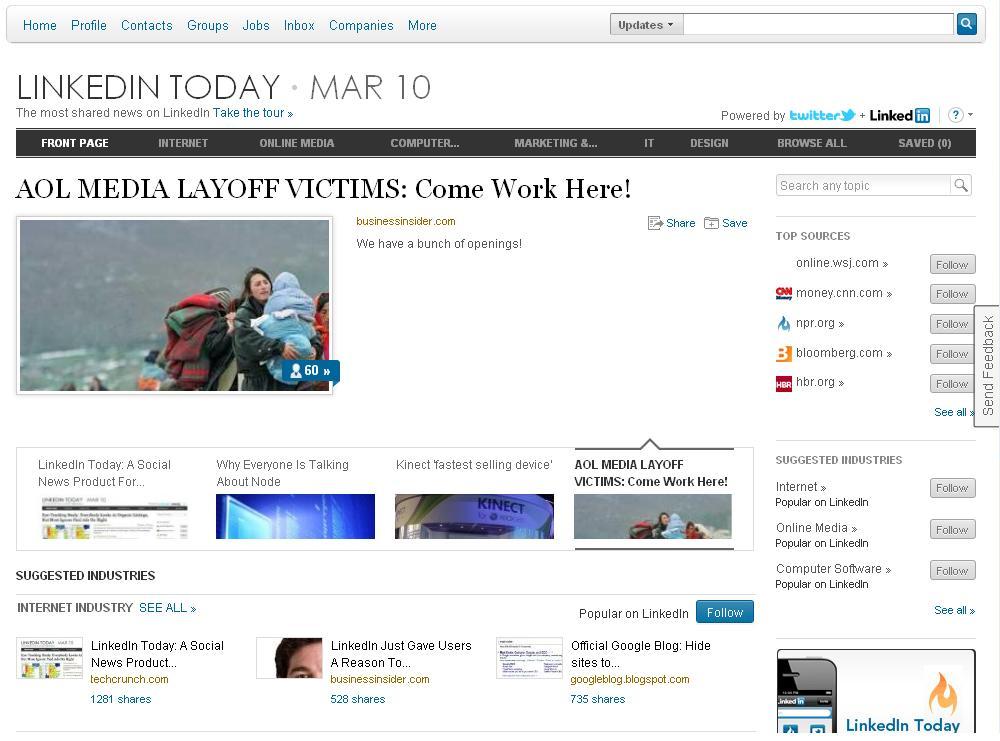
Task: Expand the More menu in the top navigation
Action: [x=422, y=25]
